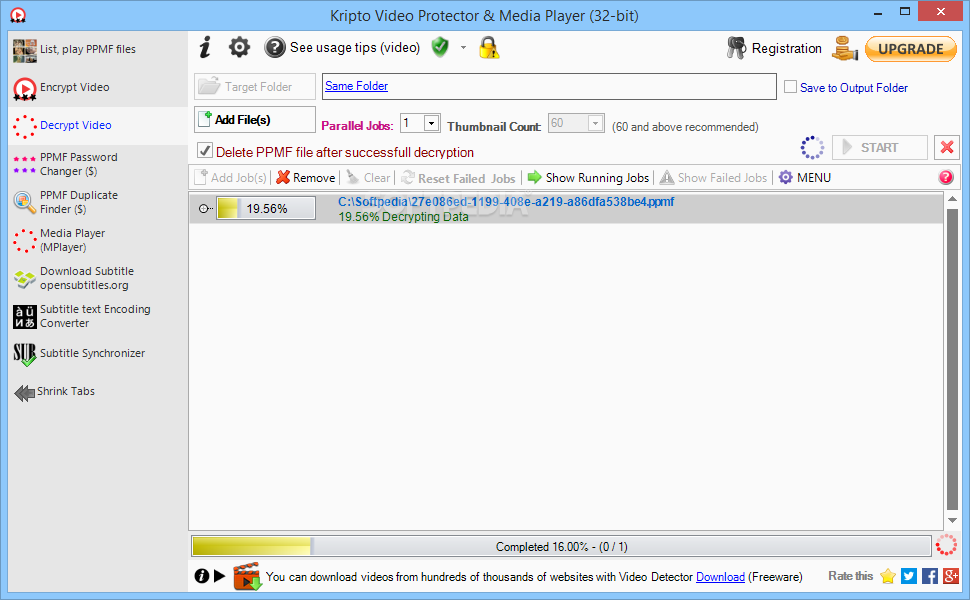Click the Google Plus icon
970x600 pixels.
tap(951, 576)
